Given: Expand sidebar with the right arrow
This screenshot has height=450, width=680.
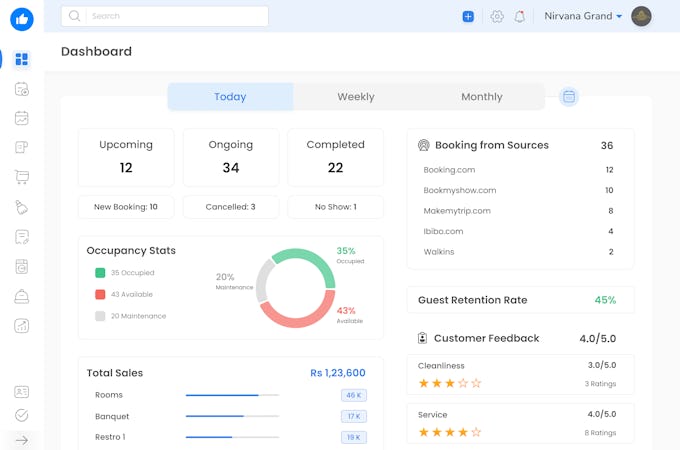Looking at the screenshot, I should (22, 440).
